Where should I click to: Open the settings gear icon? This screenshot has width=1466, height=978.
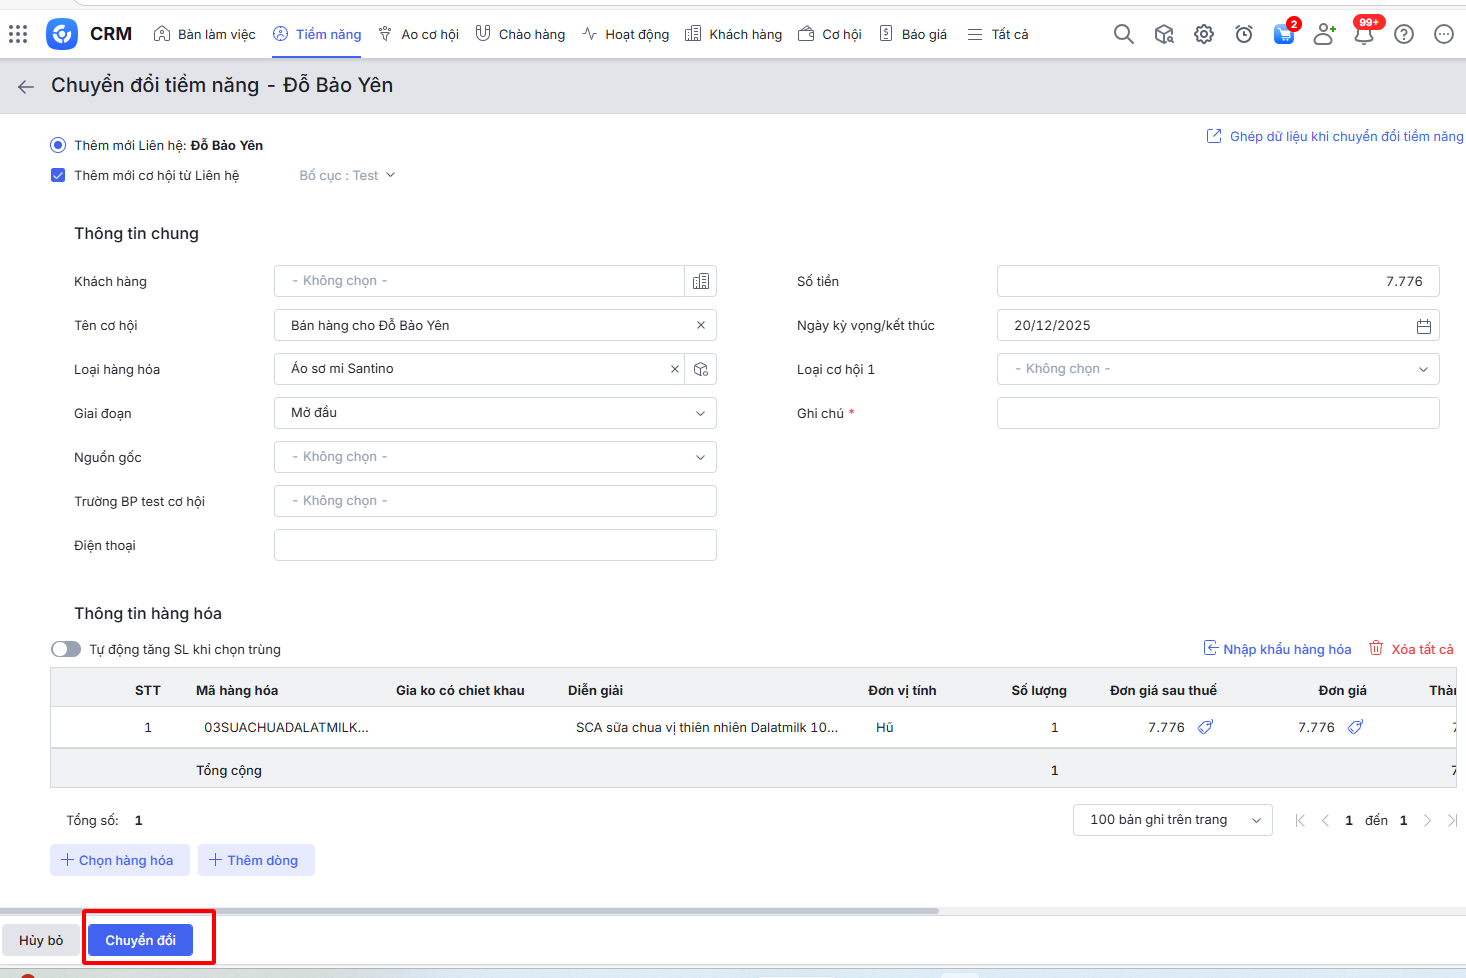pyautogui.click(x=1203, y=34)
